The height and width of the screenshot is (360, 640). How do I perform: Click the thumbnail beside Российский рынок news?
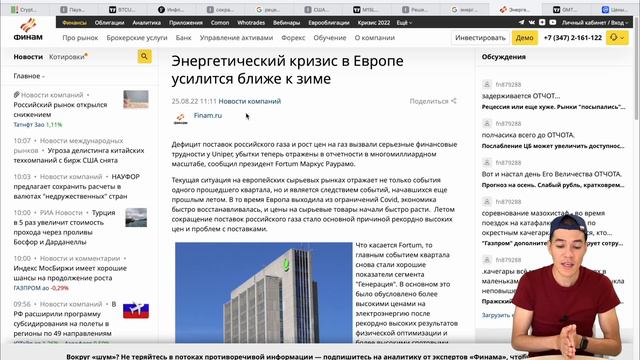tap(136, 99)
